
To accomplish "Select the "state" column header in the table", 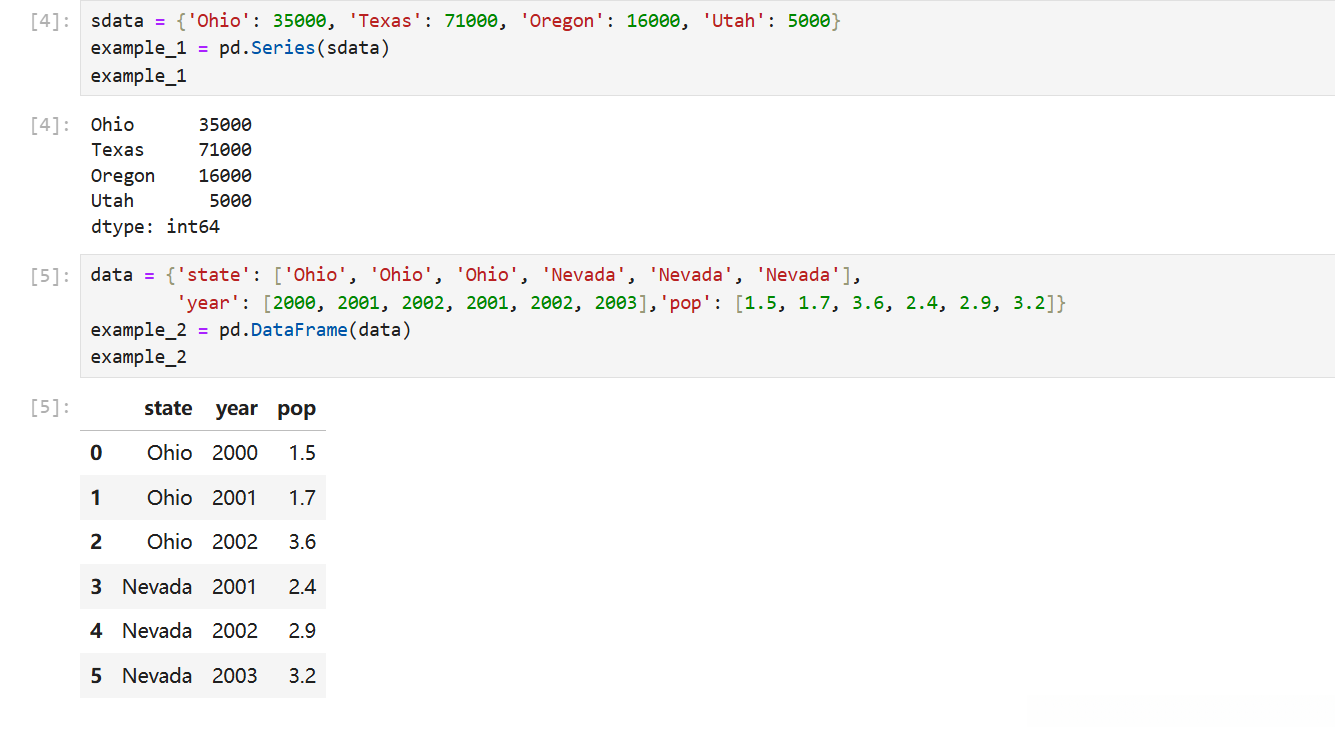I will click(x=168, y=408).
